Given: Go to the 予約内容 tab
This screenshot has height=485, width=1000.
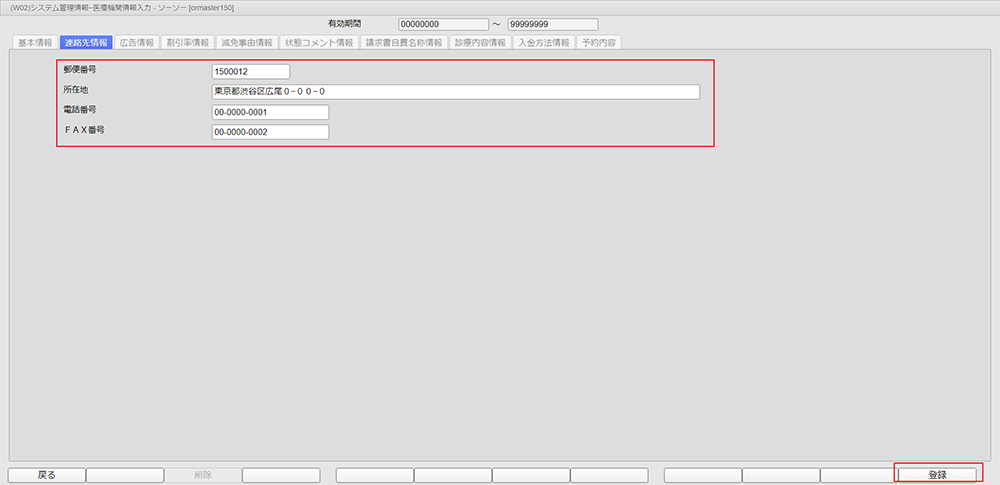Looking at the screenshot, I should pyautogui.click(x=599, y=43).
